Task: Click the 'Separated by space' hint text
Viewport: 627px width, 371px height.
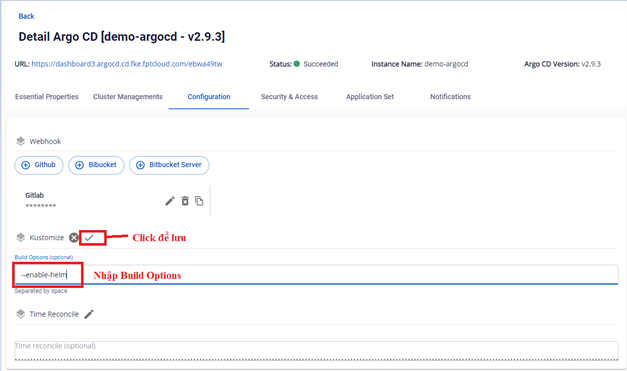Action: [41, 291]
